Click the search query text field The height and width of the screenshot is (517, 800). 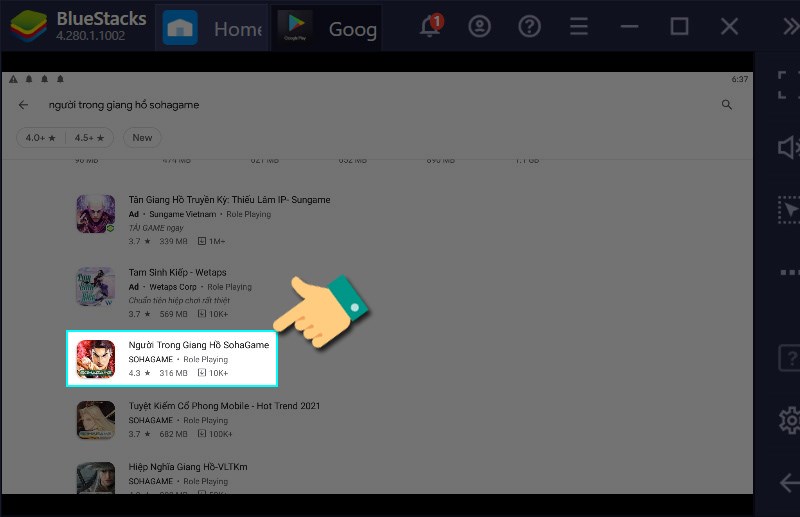[124, 105]
